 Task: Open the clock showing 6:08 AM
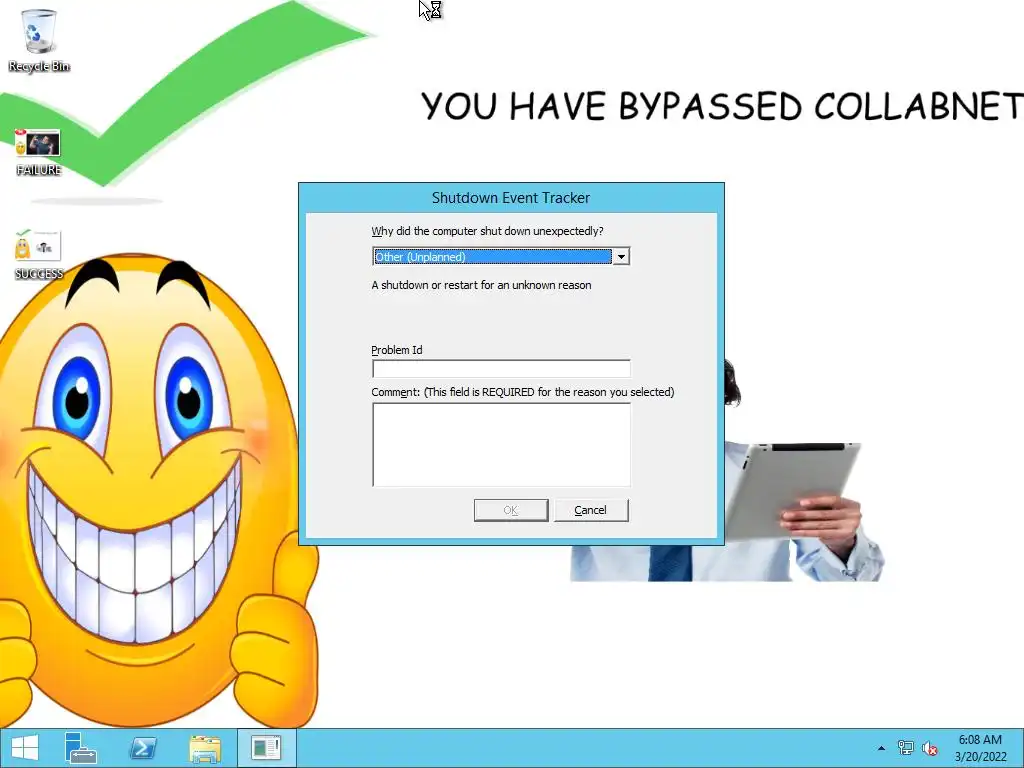click(980, 740)
